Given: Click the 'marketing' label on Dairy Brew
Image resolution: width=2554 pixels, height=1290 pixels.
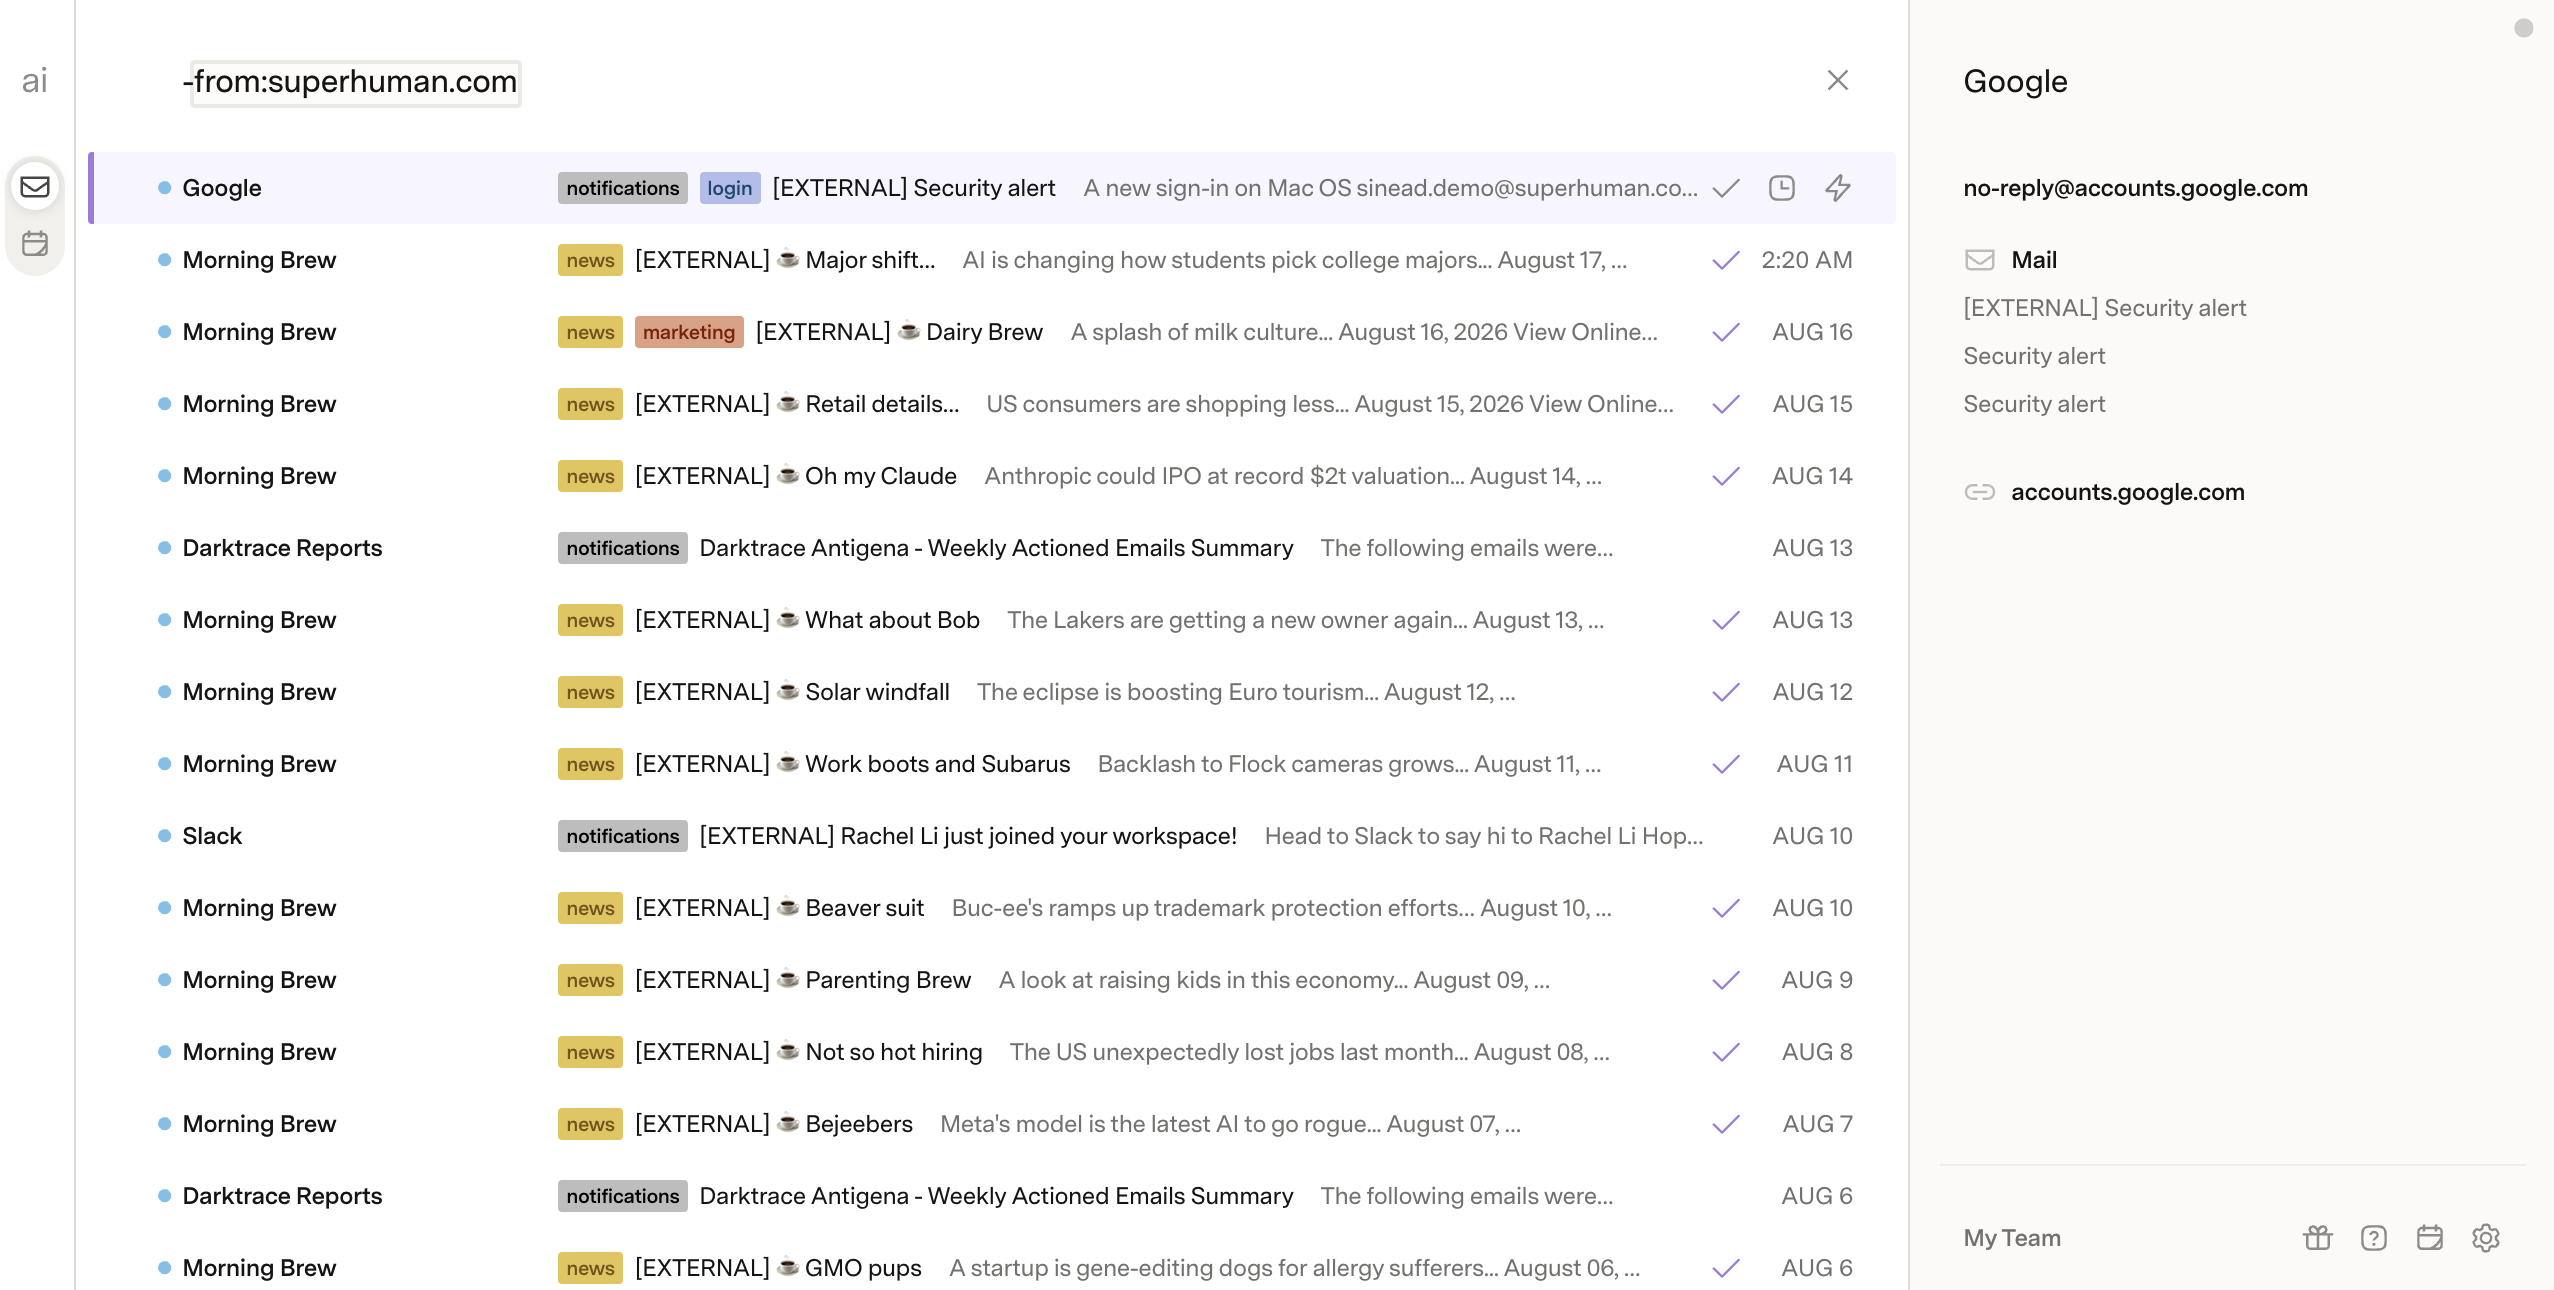Looking at the screenshot, I should click(689, 332).
